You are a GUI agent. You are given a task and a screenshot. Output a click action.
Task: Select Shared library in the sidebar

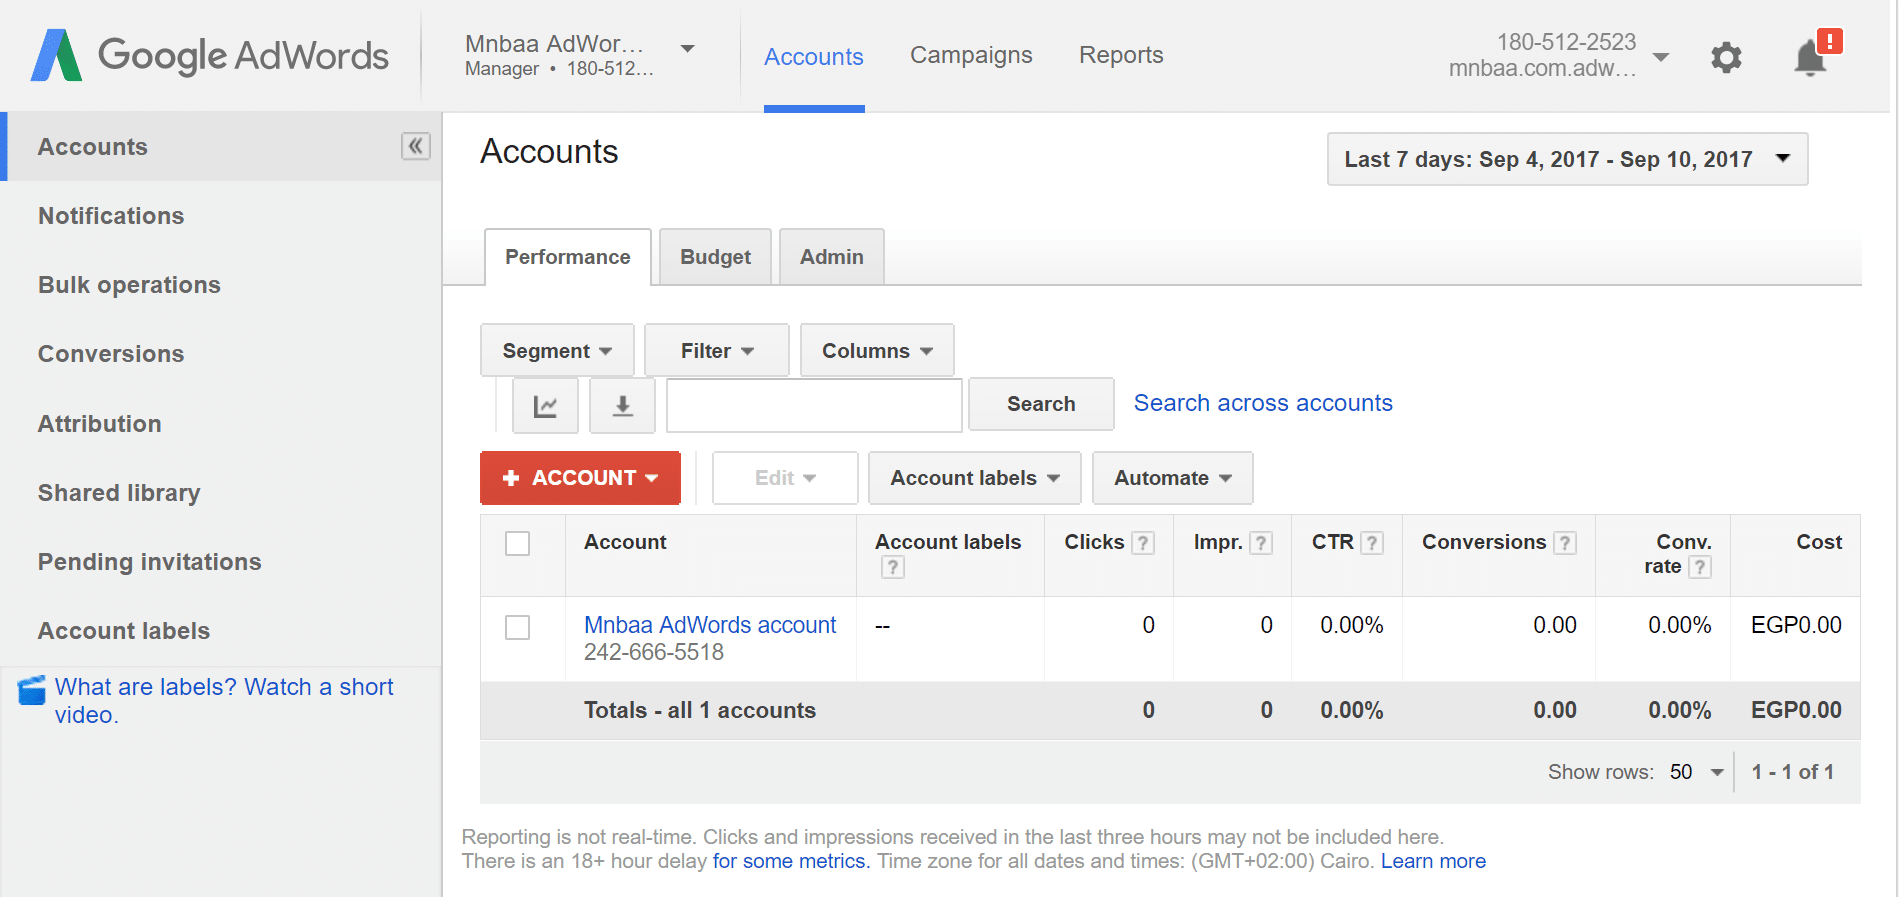[119, 493]
